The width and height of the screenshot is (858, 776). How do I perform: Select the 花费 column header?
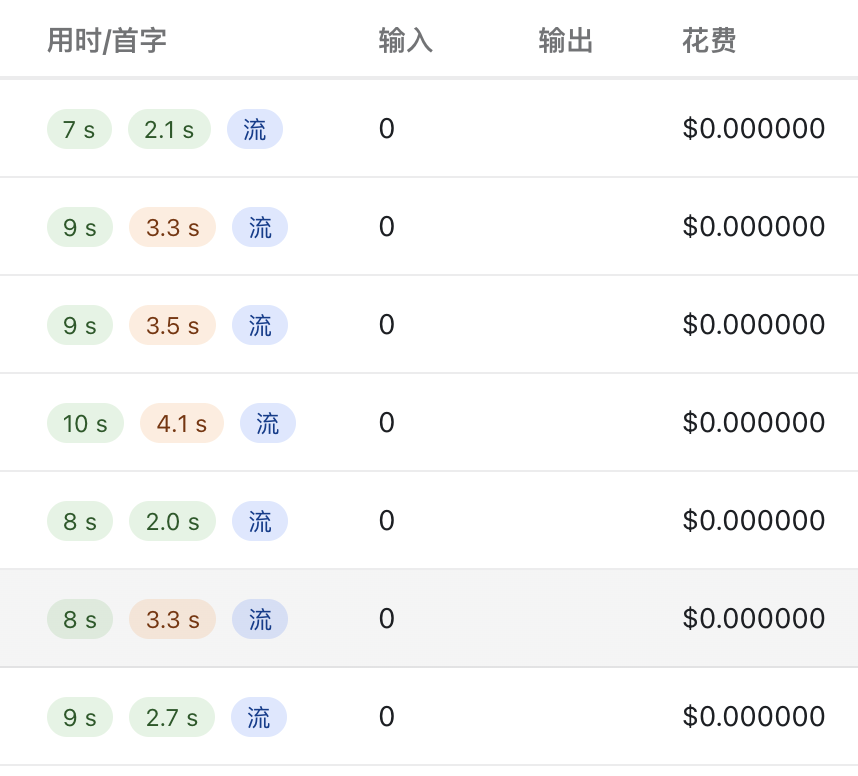pos(709,40)
